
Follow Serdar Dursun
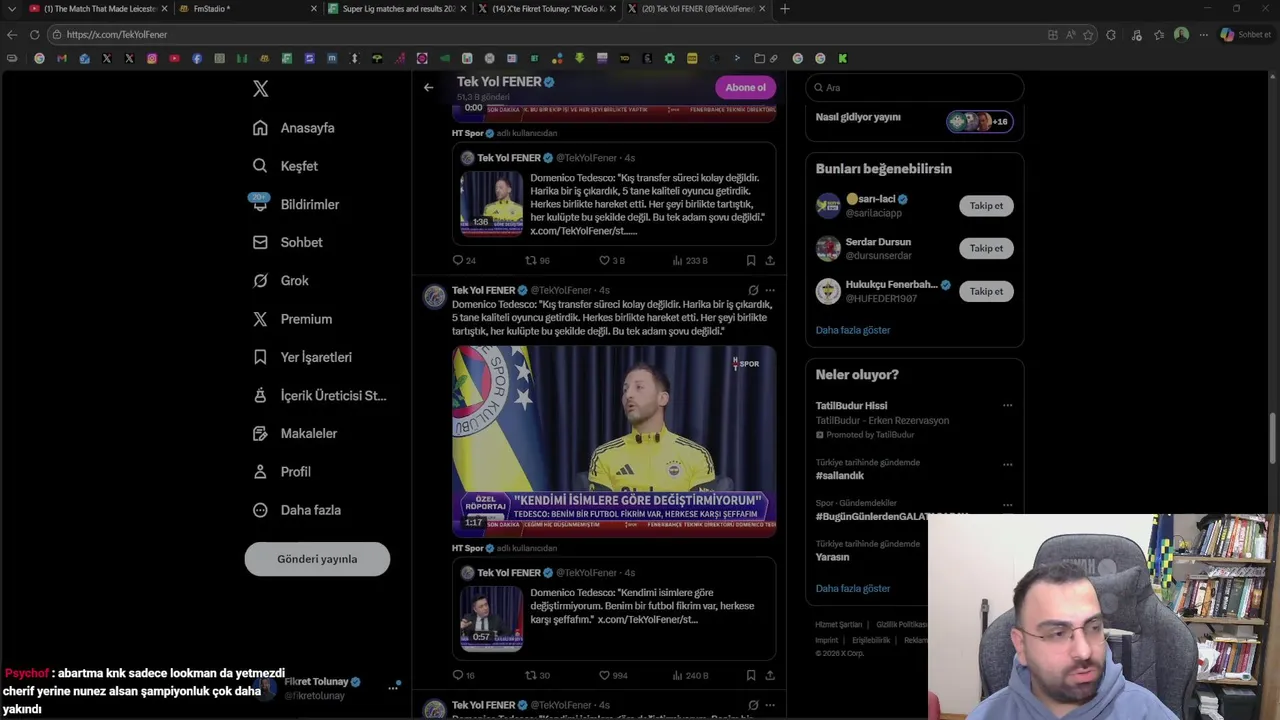click(986, 248)
